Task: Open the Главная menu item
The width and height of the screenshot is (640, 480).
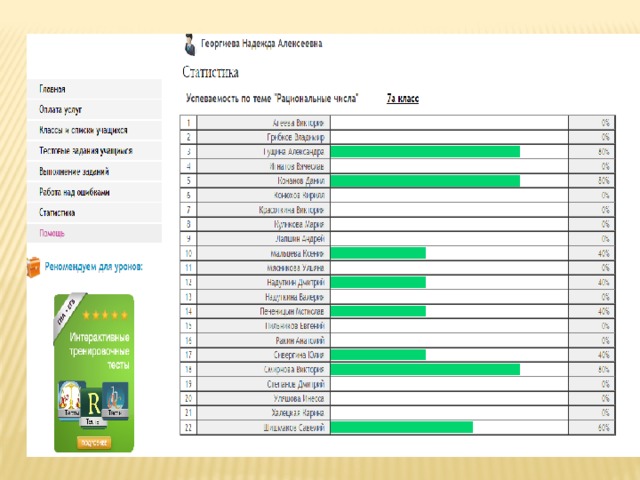Action: [94, 89]
